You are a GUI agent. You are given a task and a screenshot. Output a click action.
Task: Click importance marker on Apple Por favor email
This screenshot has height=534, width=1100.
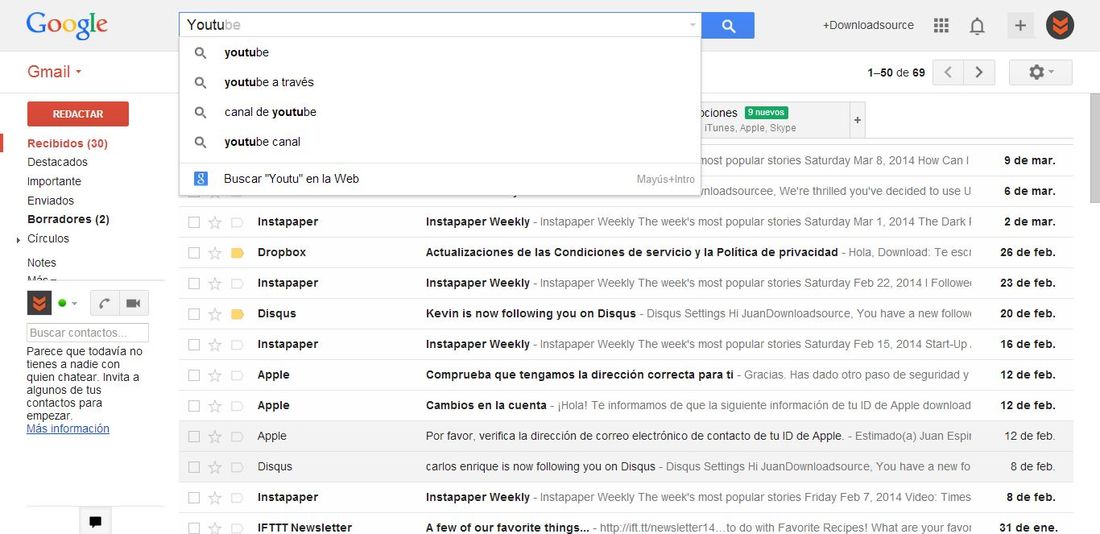(237, 436)
